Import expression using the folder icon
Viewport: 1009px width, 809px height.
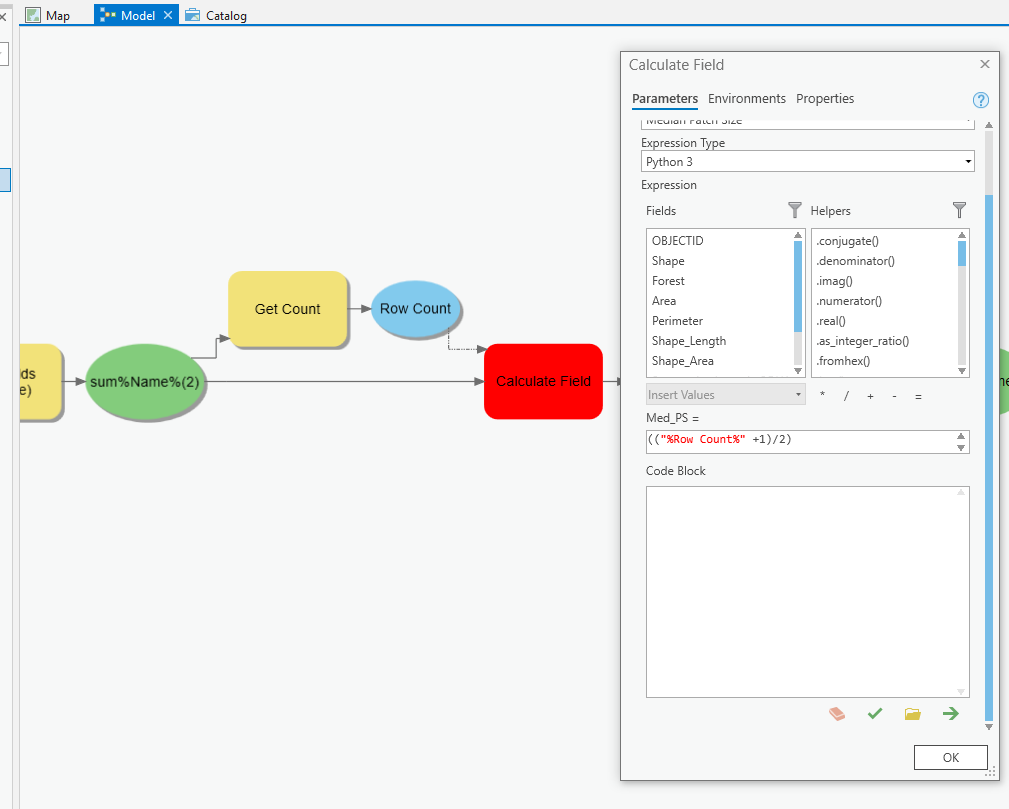pos(912,714)
